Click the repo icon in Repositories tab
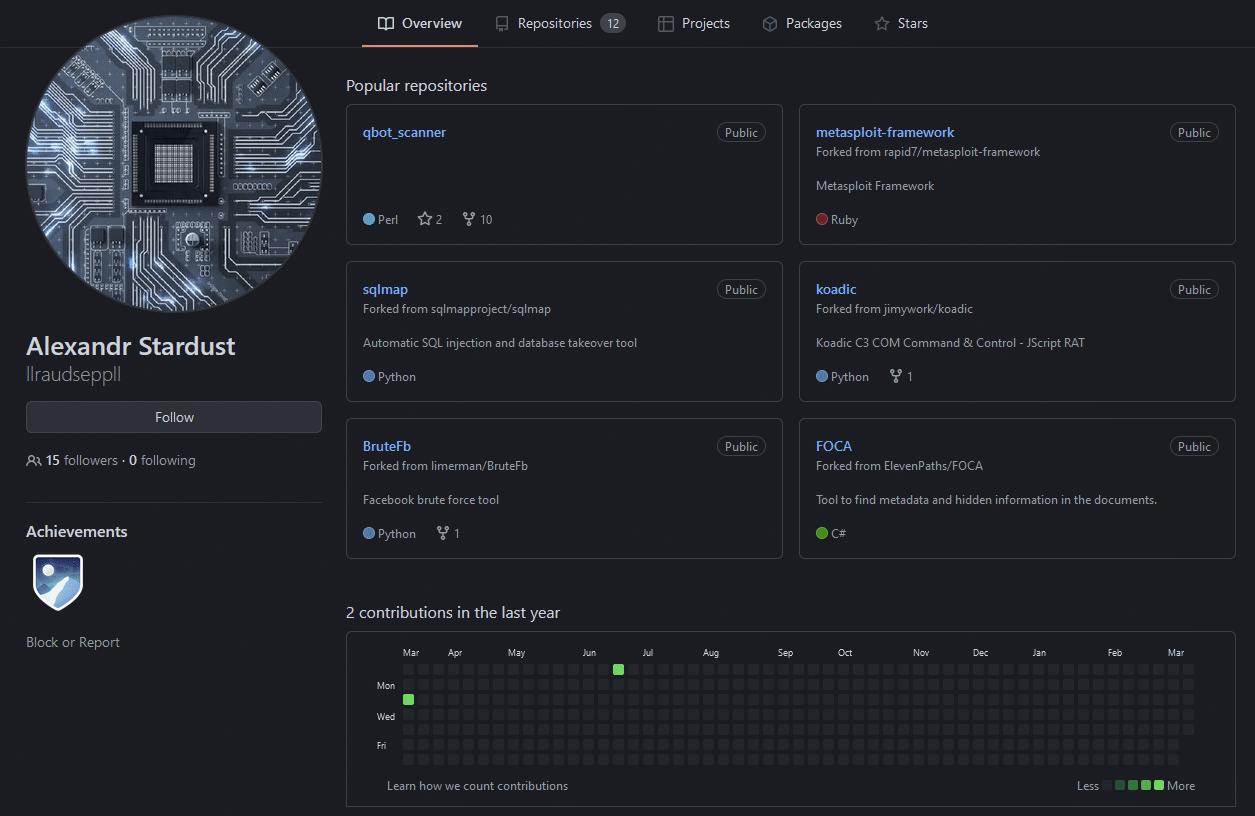 [502, 23]
